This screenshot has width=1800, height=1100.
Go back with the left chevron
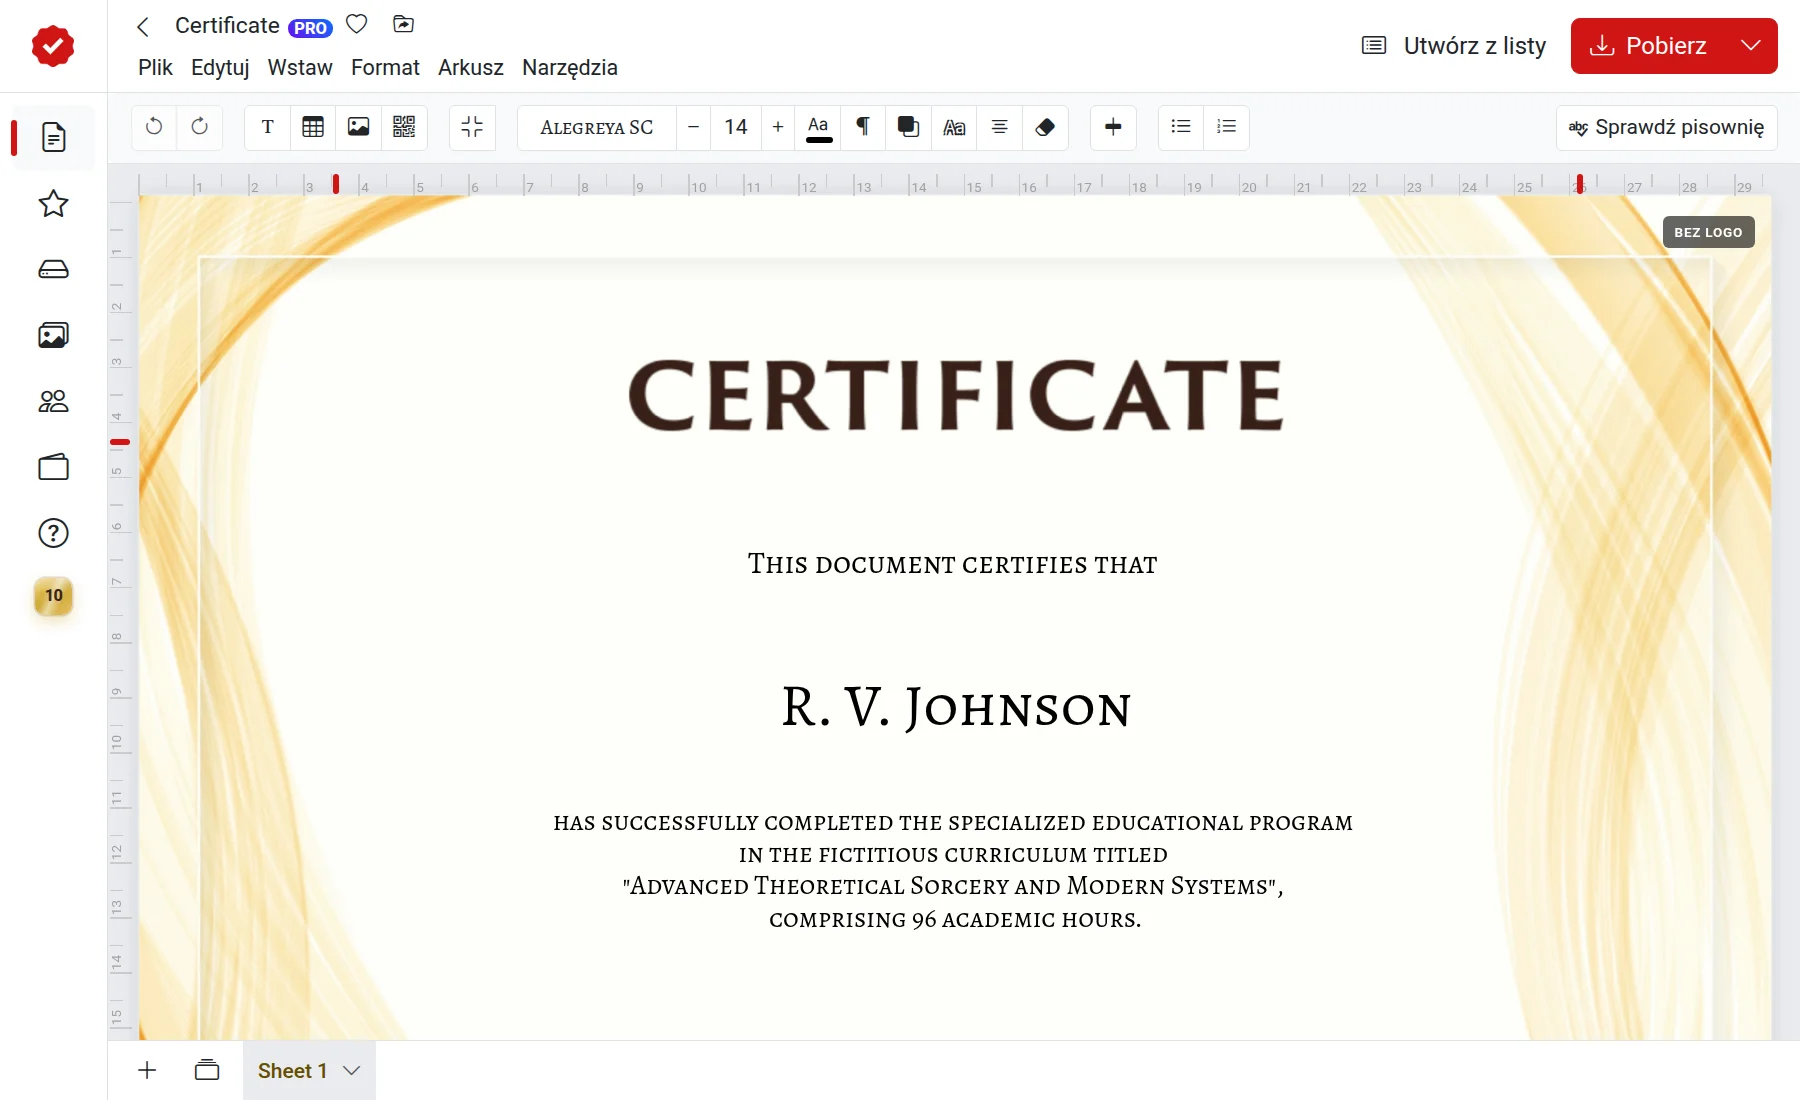tap(143, 26)
